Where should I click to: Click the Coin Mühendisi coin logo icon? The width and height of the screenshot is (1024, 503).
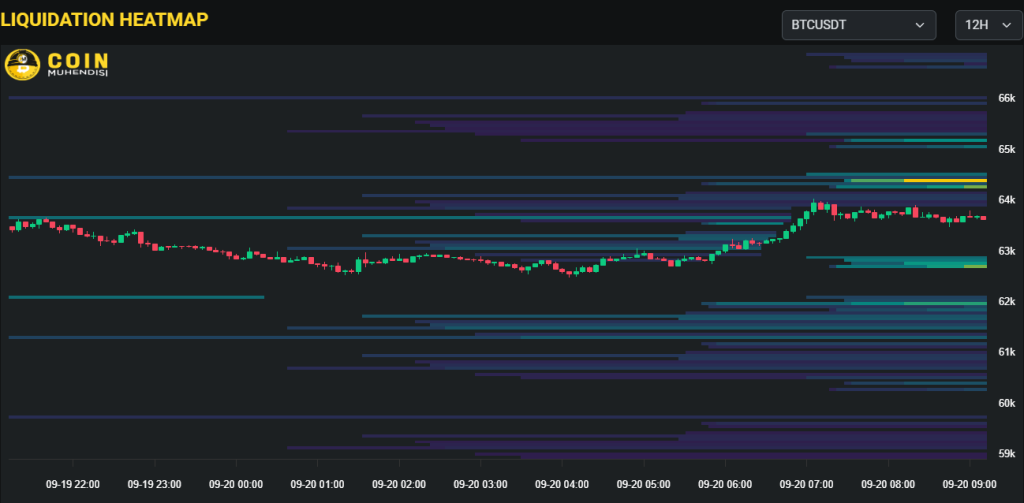(22, 65)
